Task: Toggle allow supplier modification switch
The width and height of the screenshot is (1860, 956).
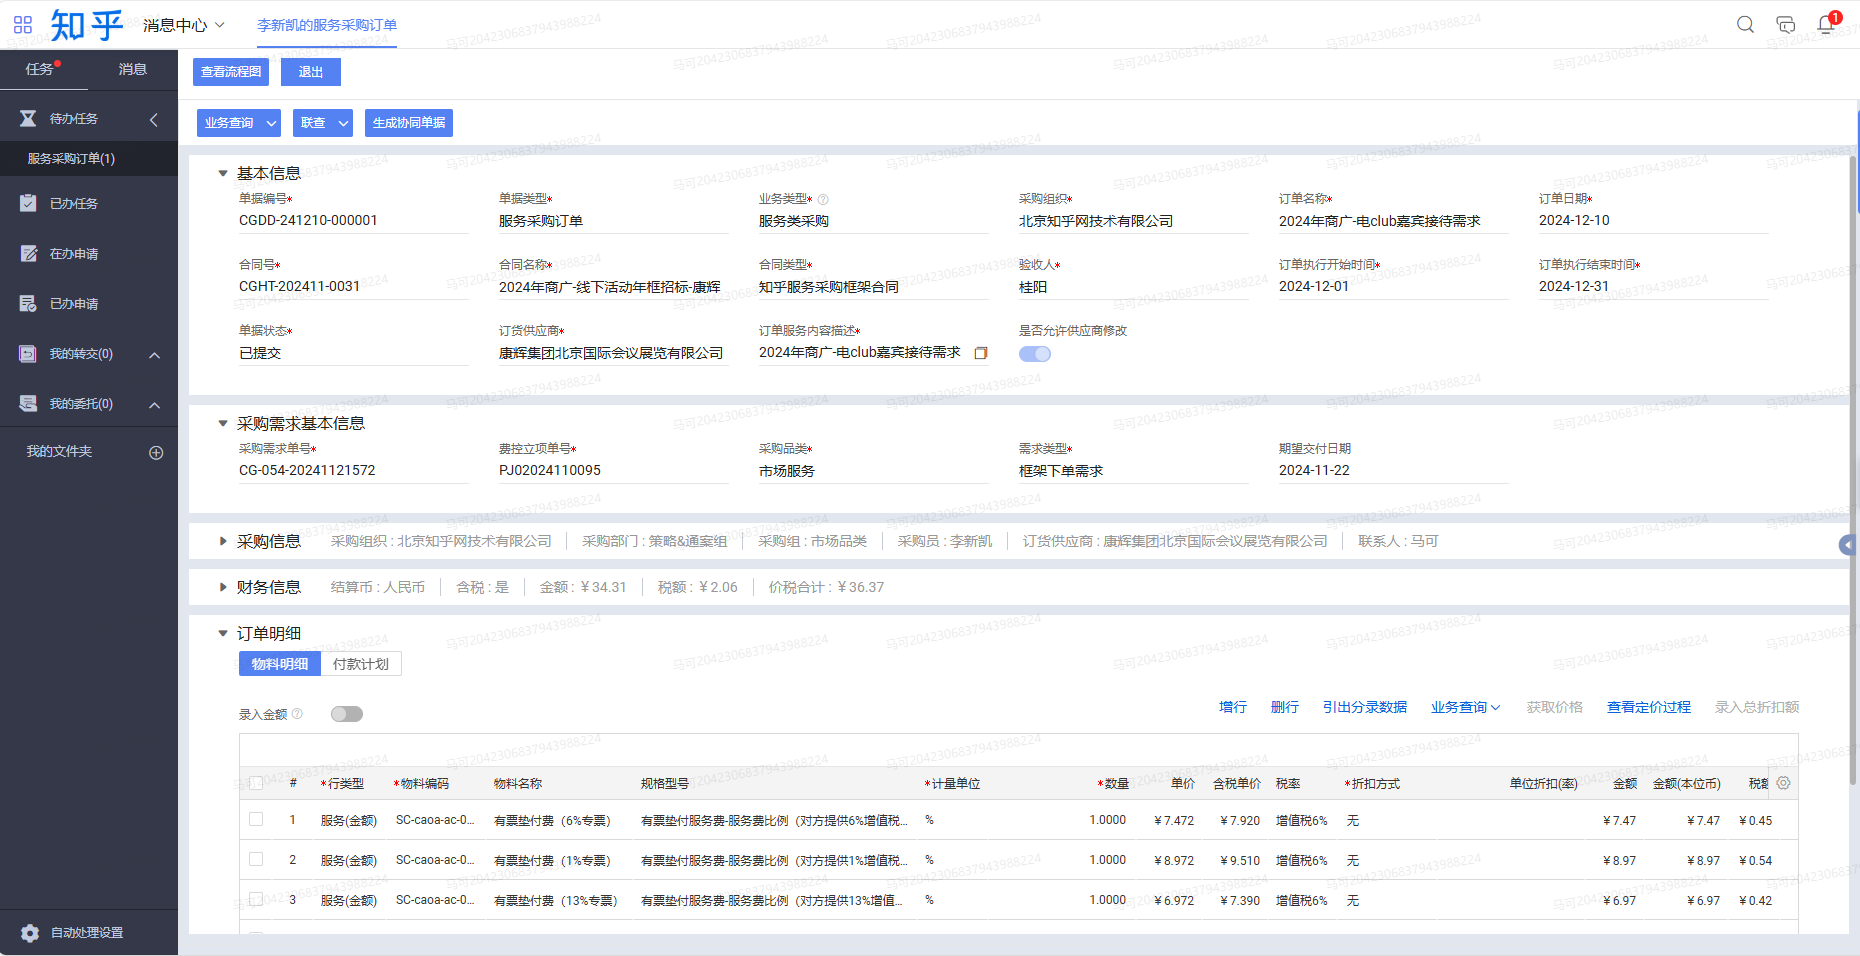Action: (x=1034, y=354)
